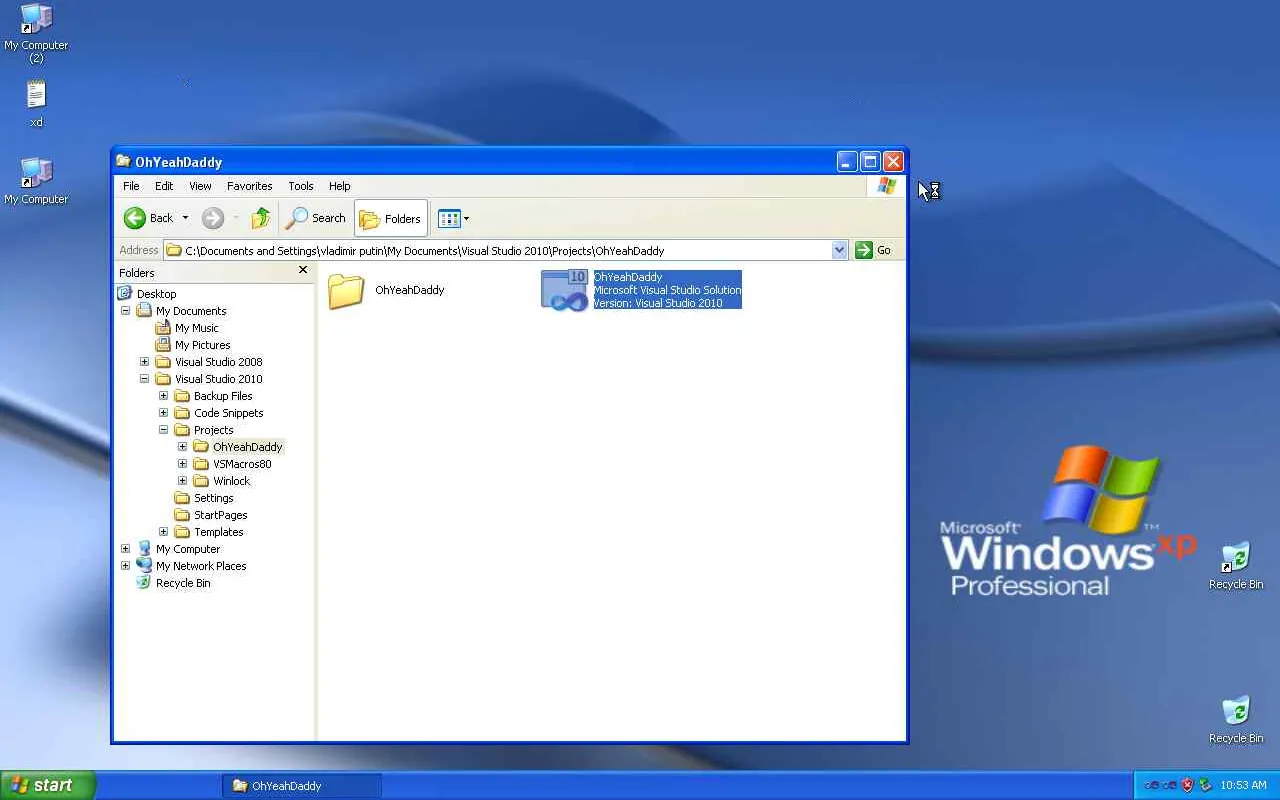Select the Desktop icon in the folder tree
This screenshot has width=1280, height=800.
pos(125,294)
